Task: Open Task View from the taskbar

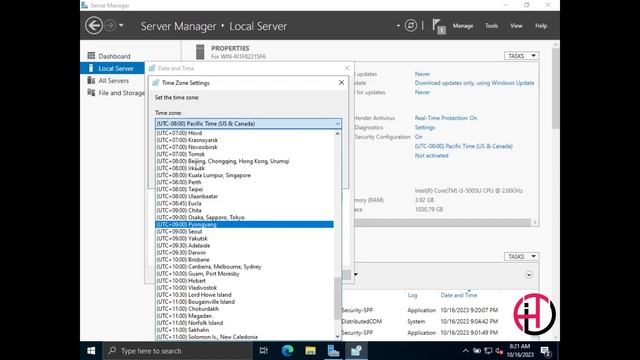Action: (x=264, y=351)
